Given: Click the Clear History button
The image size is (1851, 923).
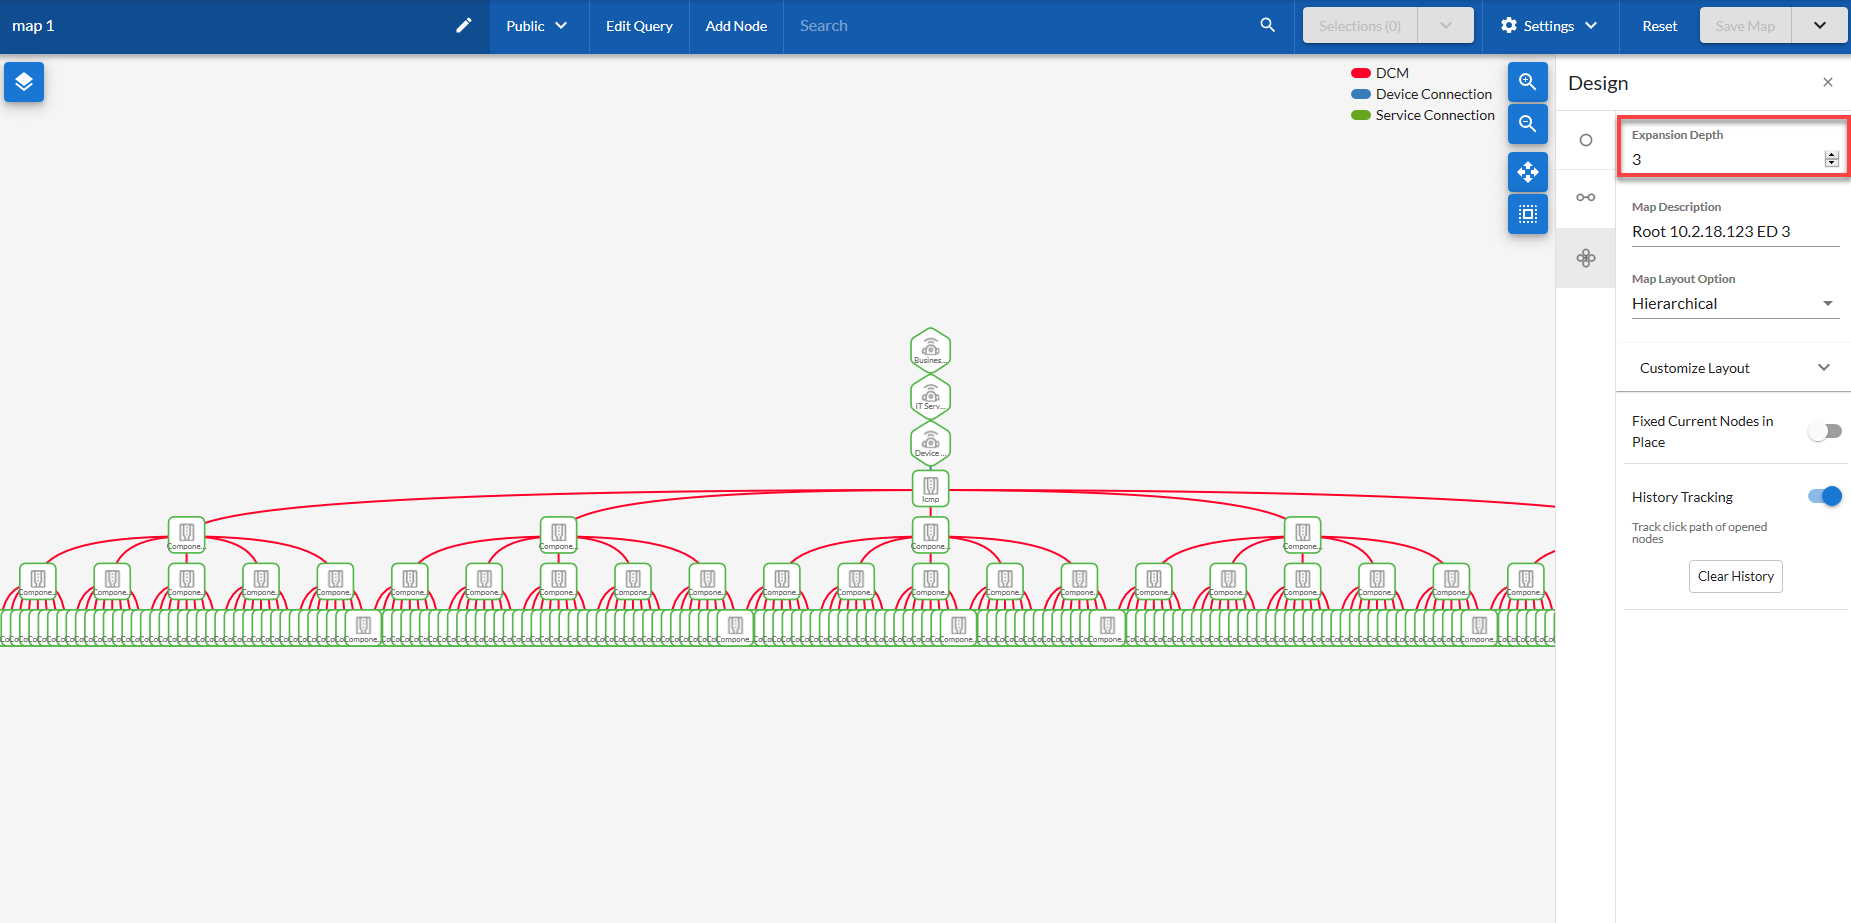Looking at the screenshot, I should [1735, 576].
